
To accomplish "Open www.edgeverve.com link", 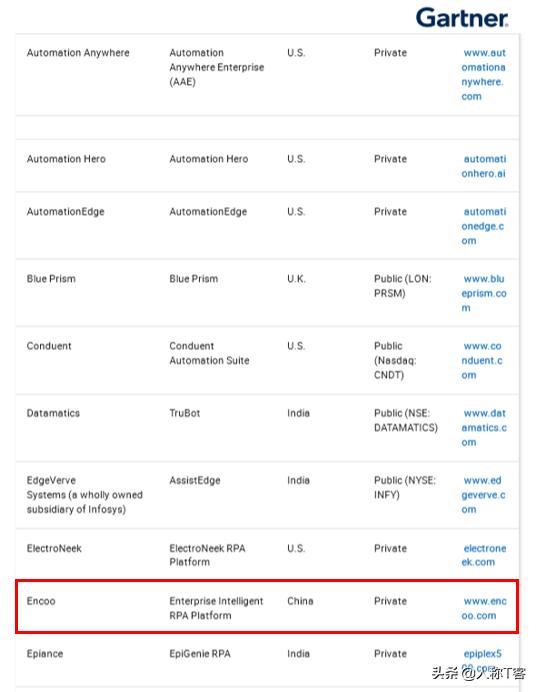I will coord(483,495).
